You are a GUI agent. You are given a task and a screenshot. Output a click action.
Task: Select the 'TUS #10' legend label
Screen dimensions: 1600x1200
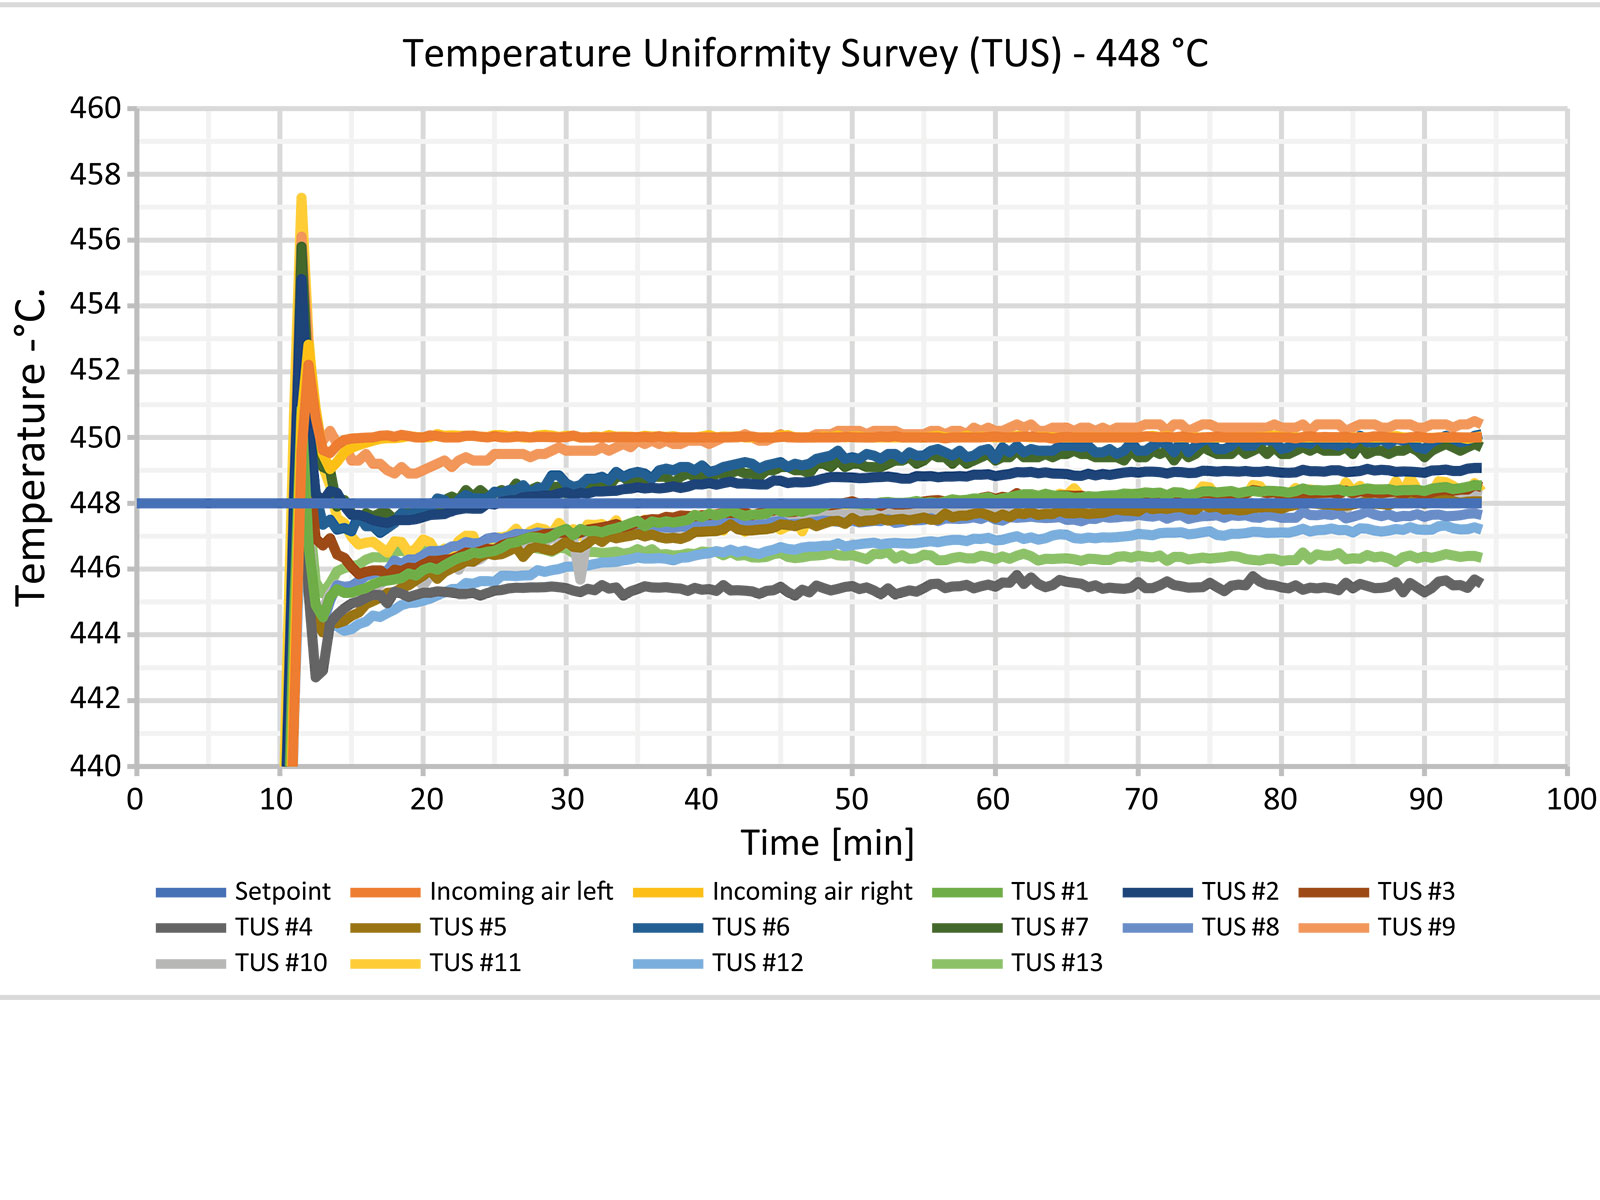coord(281,963)
